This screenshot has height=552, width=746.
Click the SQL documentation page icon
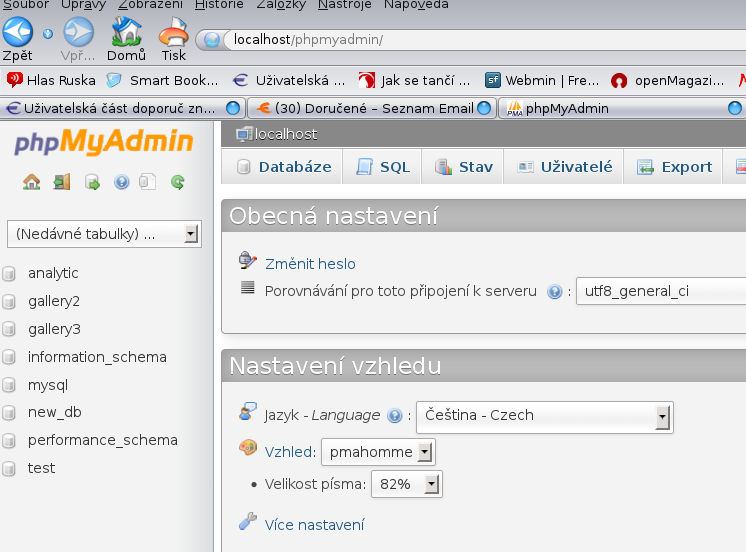pos(147,182)
